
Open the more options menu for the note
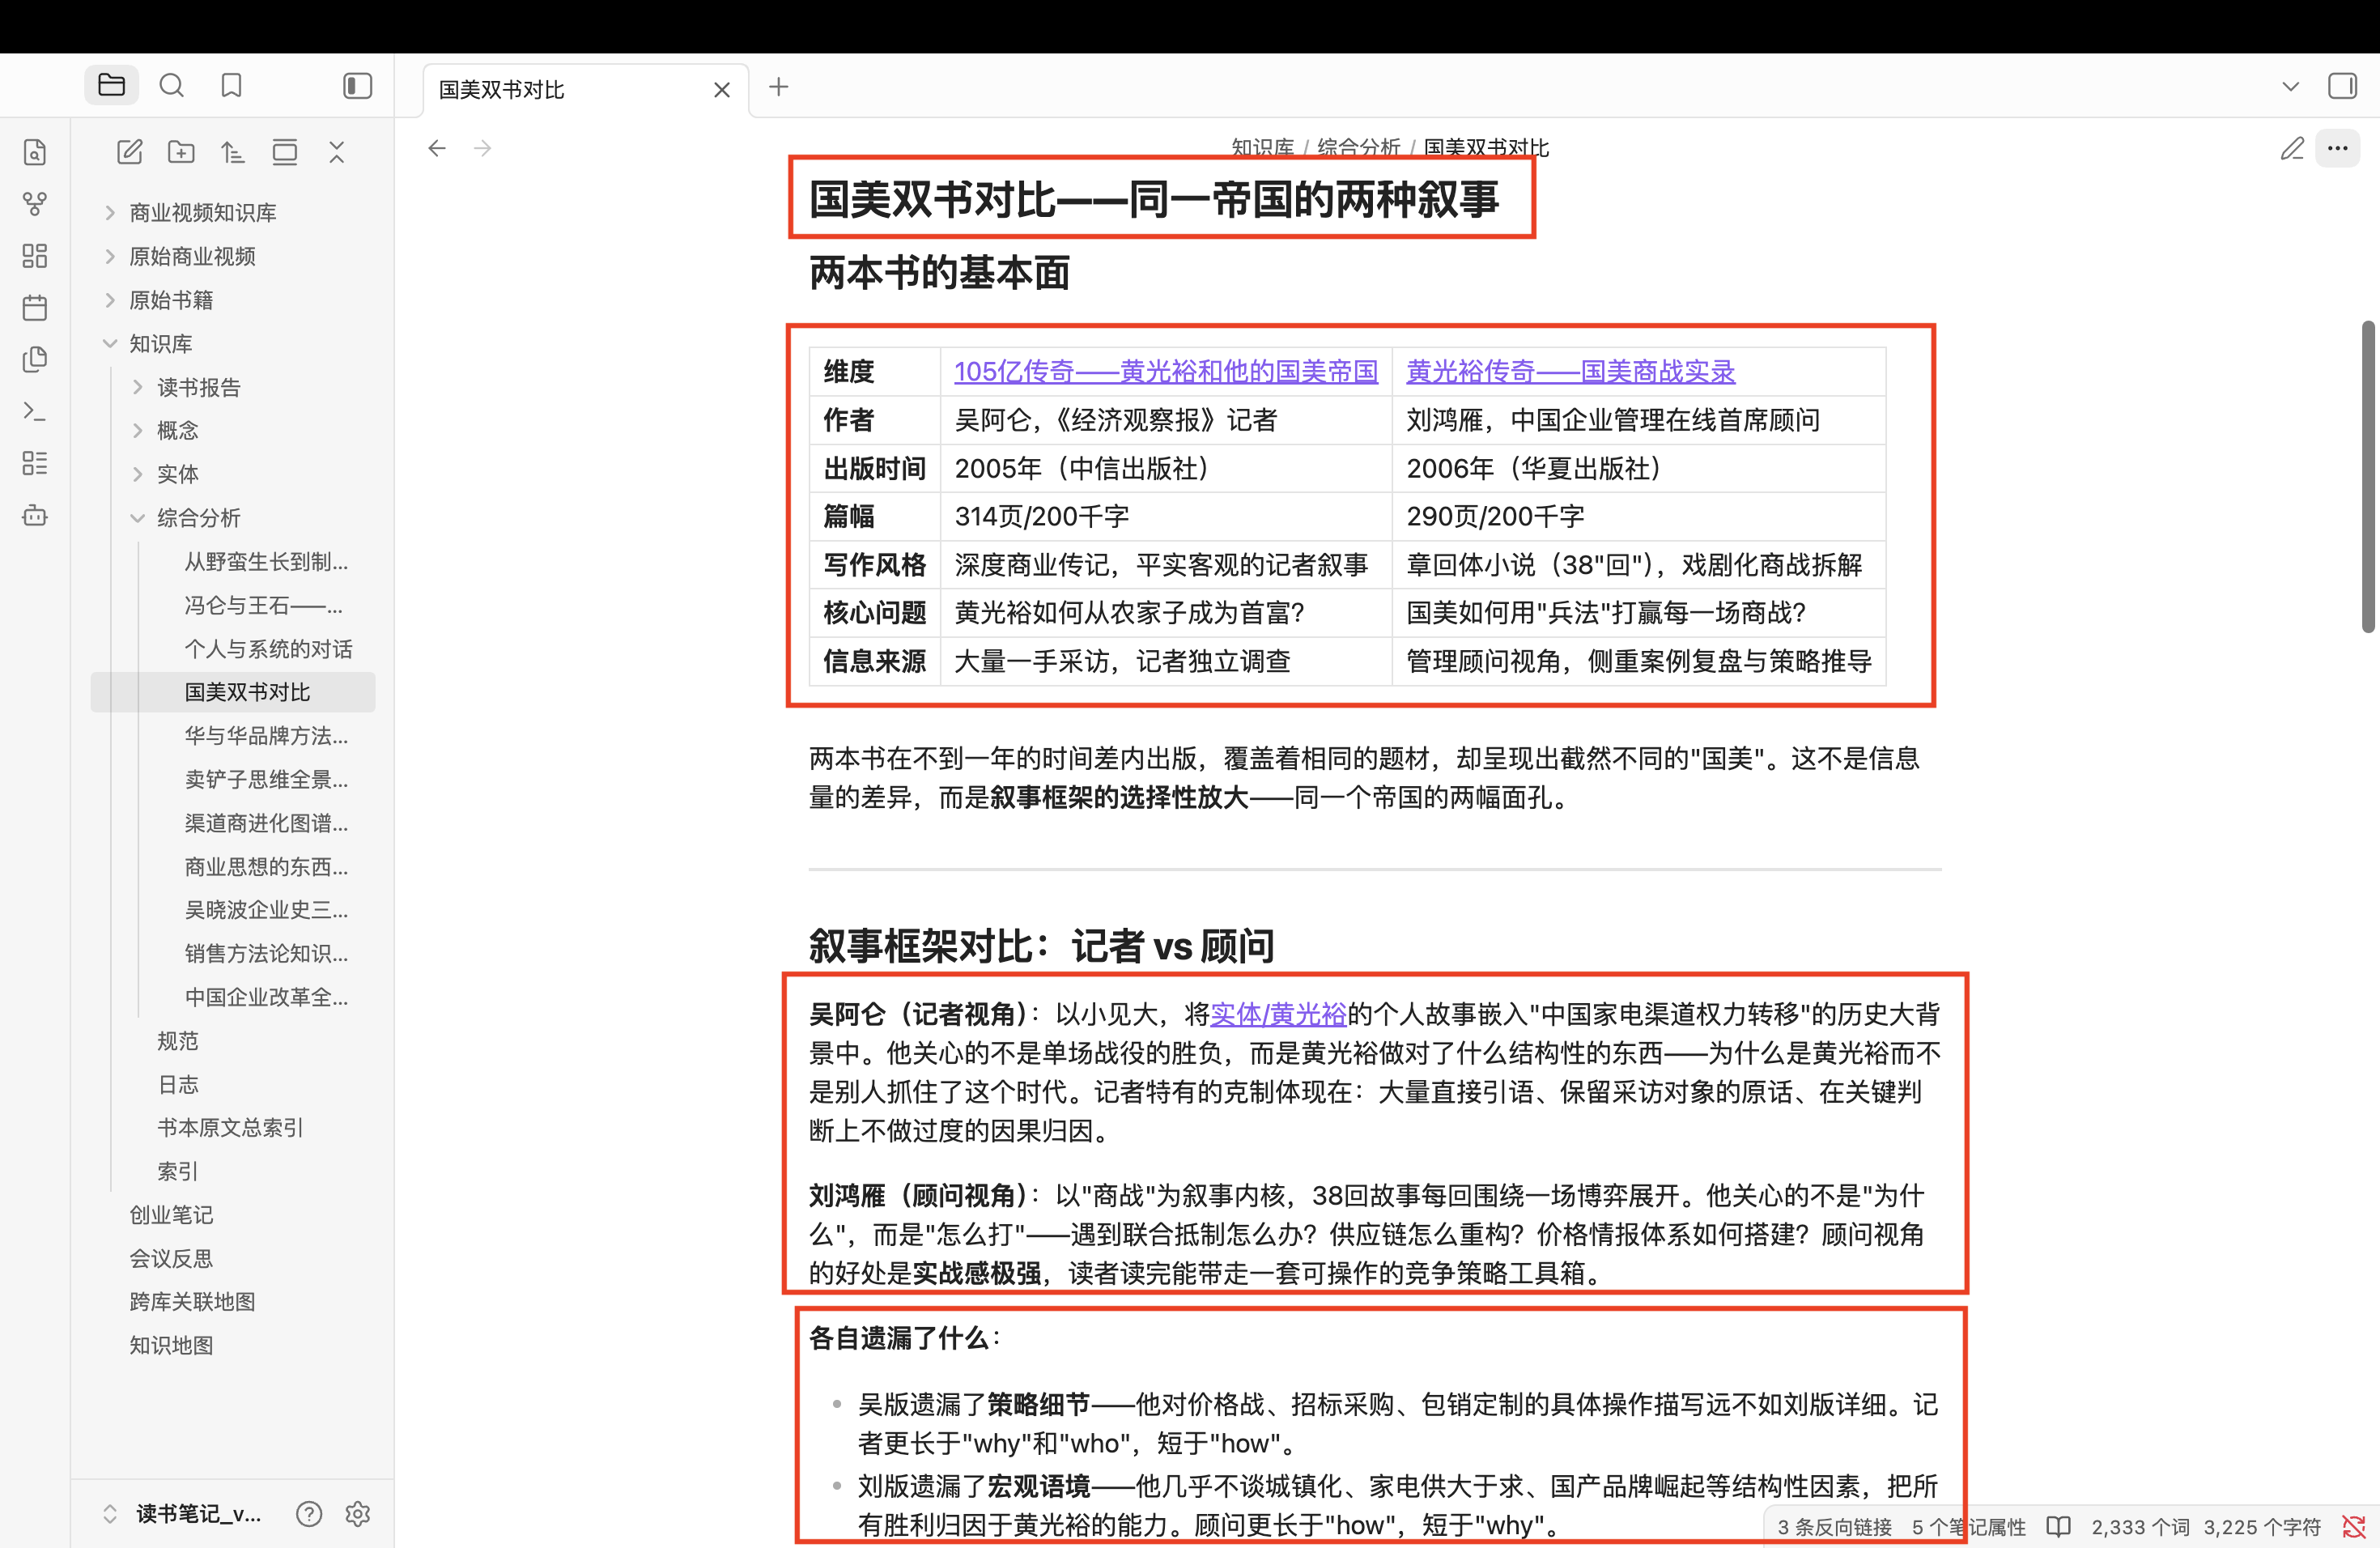point(2337,149)
